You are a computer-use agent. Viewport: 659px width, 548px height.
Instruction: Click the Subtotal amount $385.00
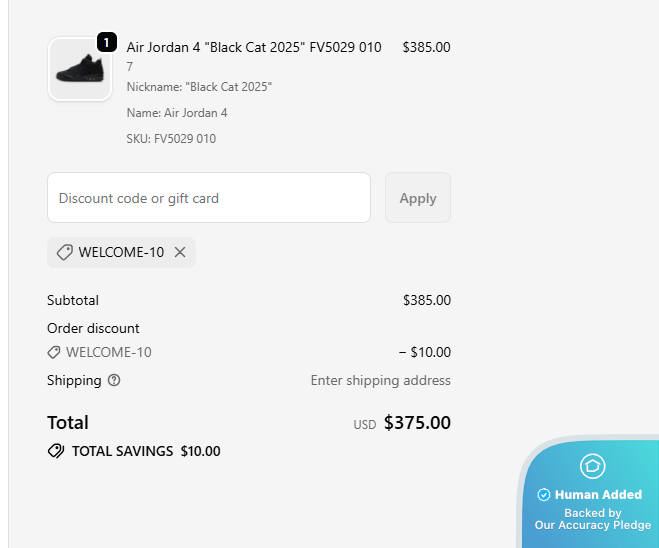tap(426, 300)
